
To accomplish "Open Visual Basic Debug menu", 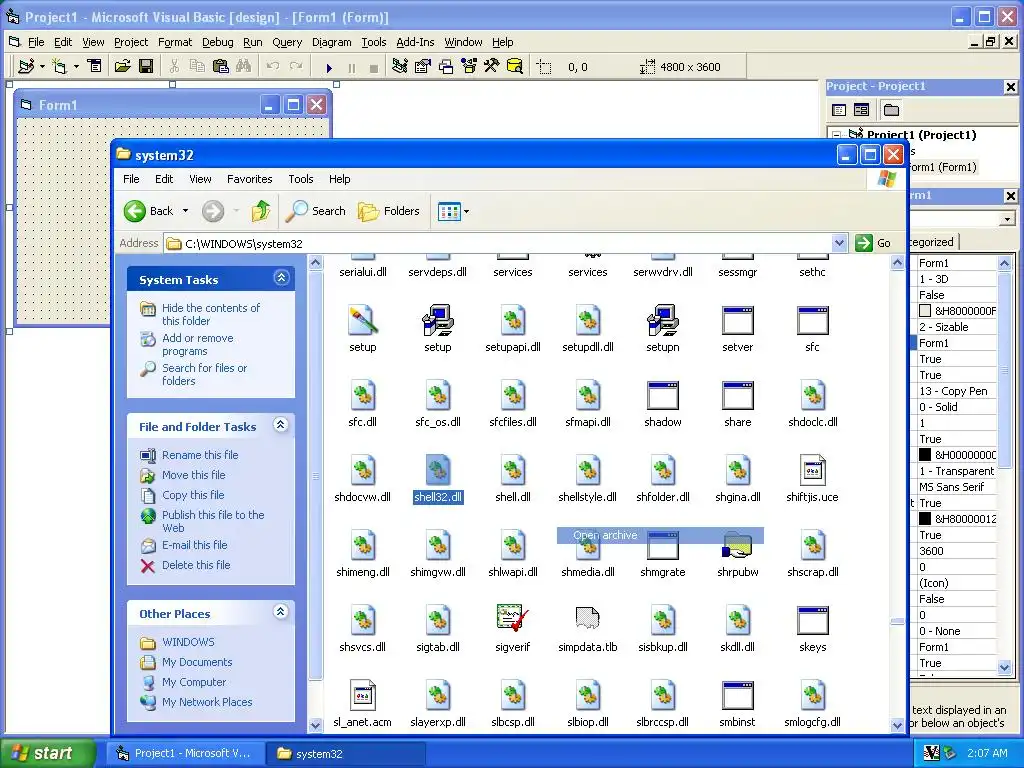I will click(217, 42).
